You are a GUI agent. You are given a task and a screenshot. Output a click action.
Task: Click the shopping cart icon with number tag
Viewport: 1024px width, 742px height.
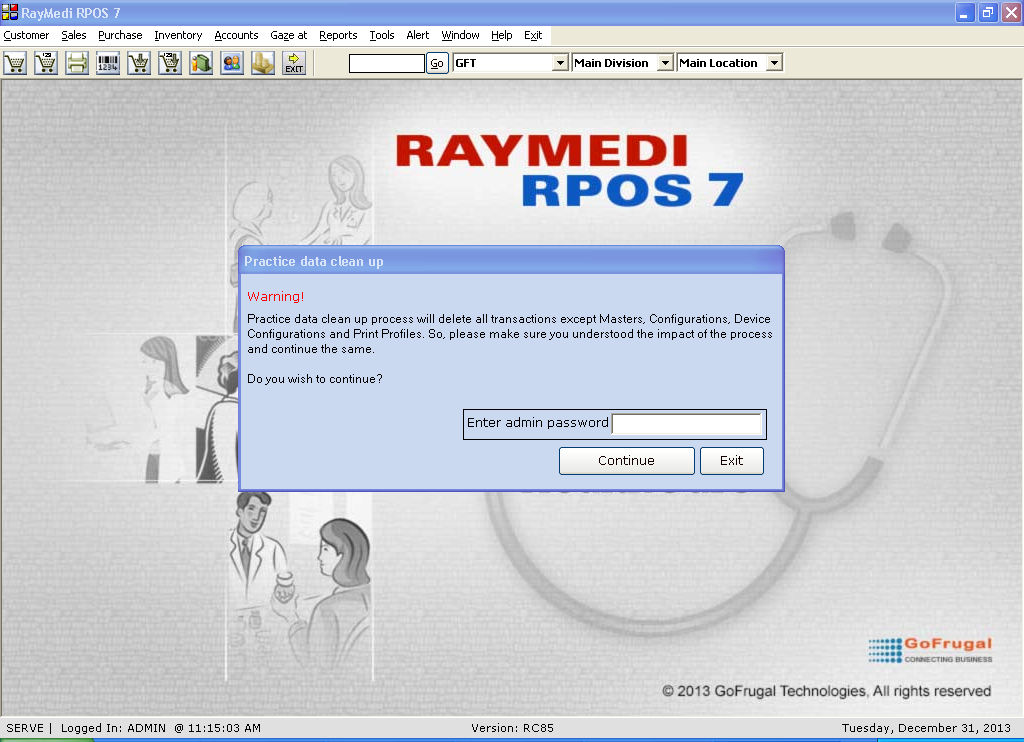46,63
